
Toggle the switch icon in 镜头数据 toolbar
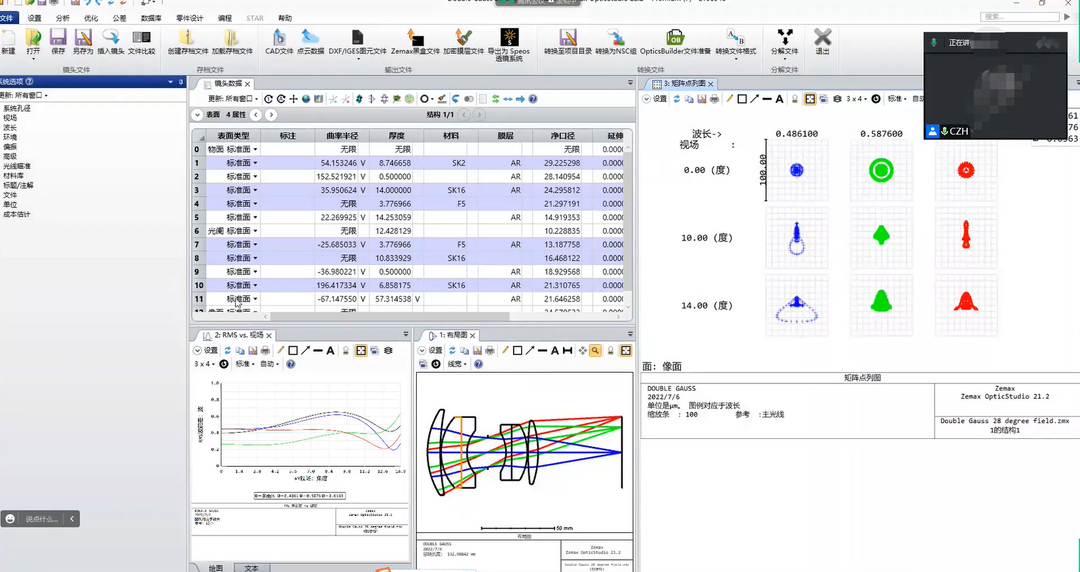coord(468,99)
